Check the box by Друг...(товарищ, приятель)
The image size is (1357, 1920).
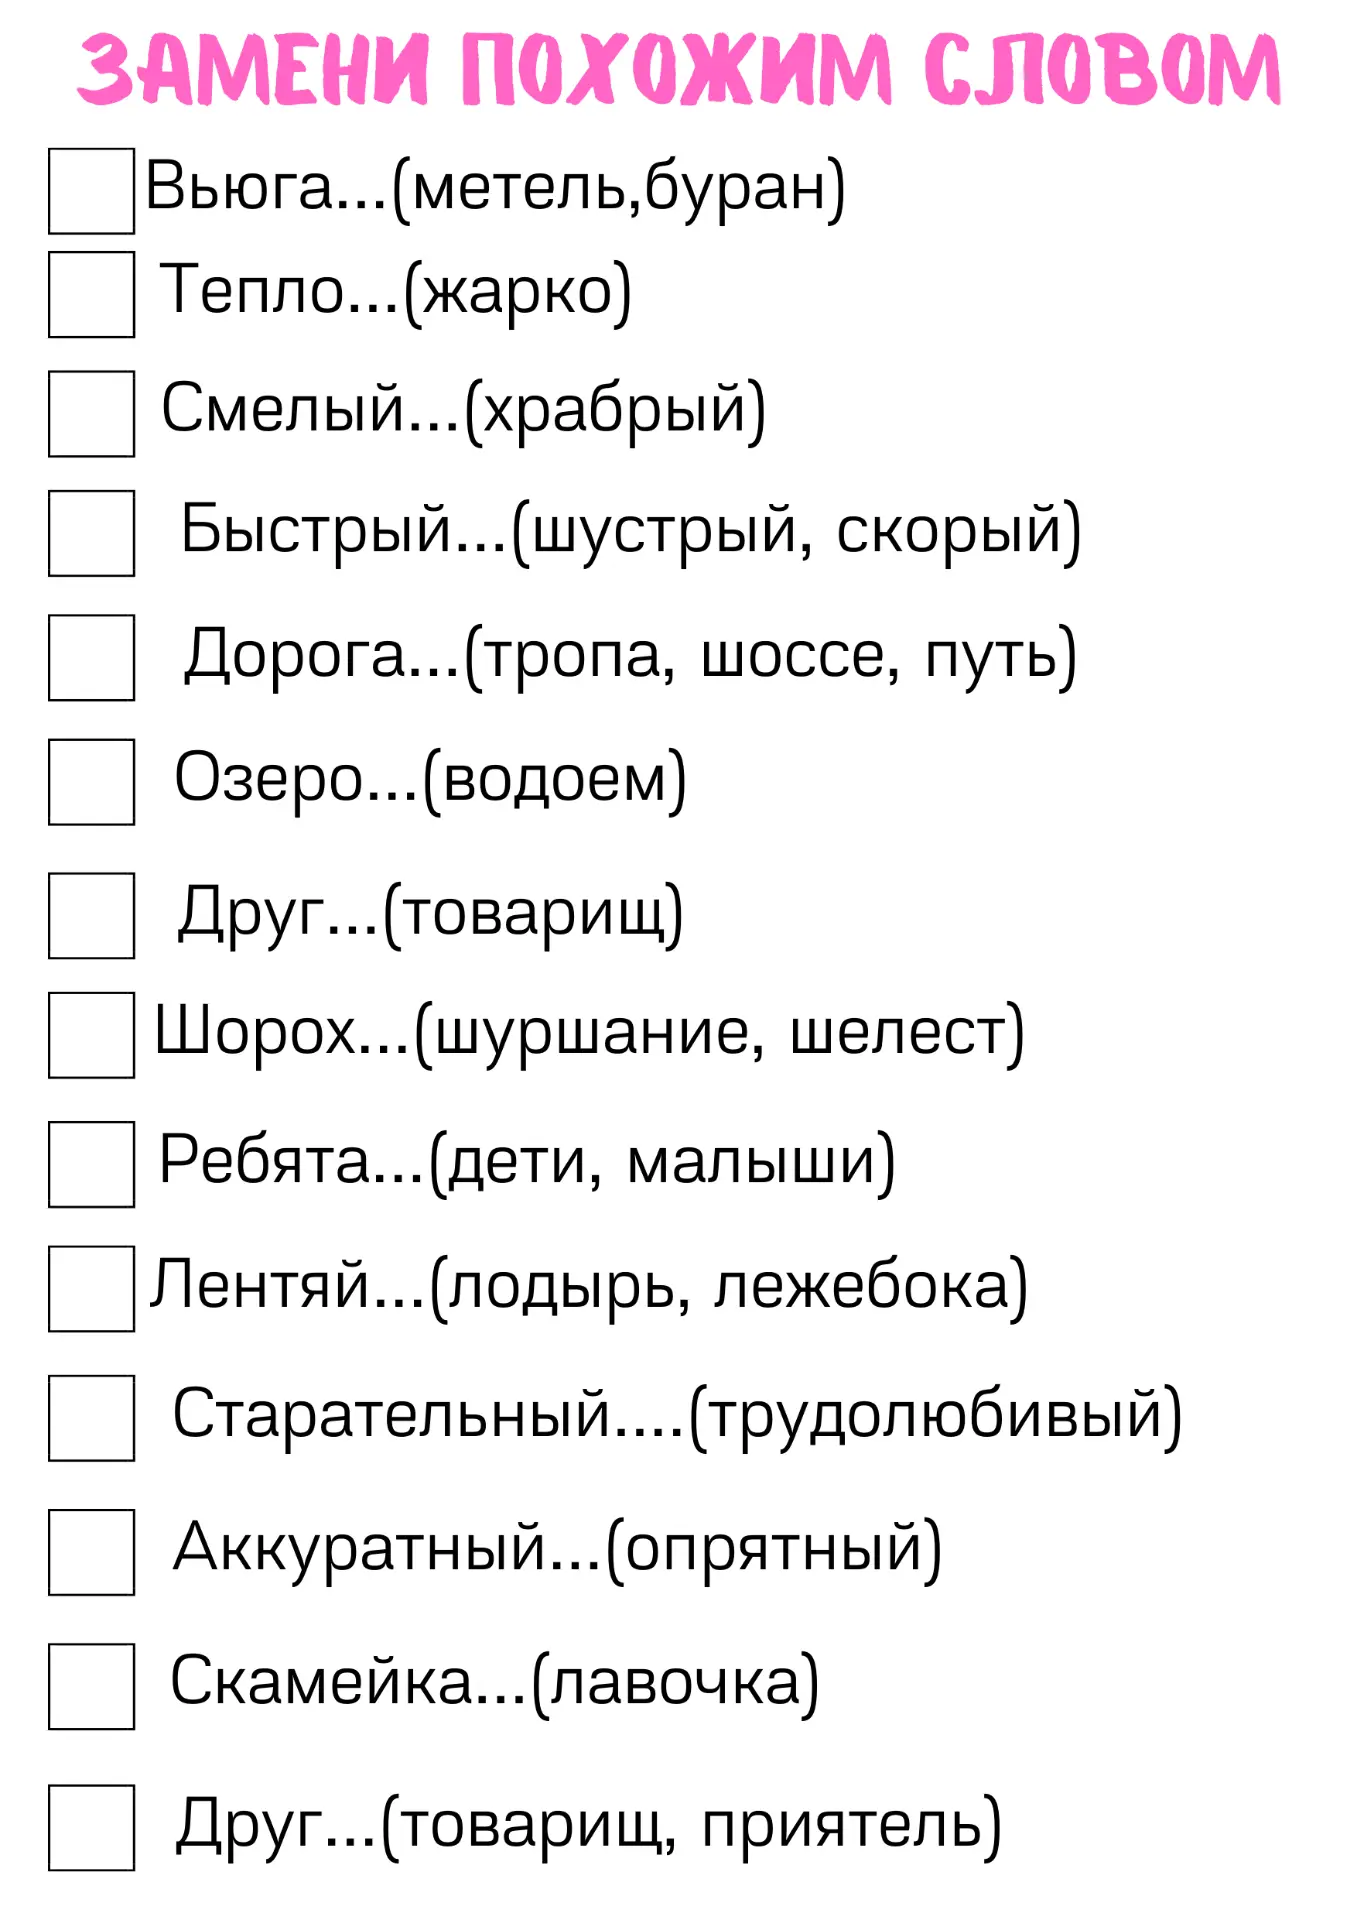(91, 1827)
